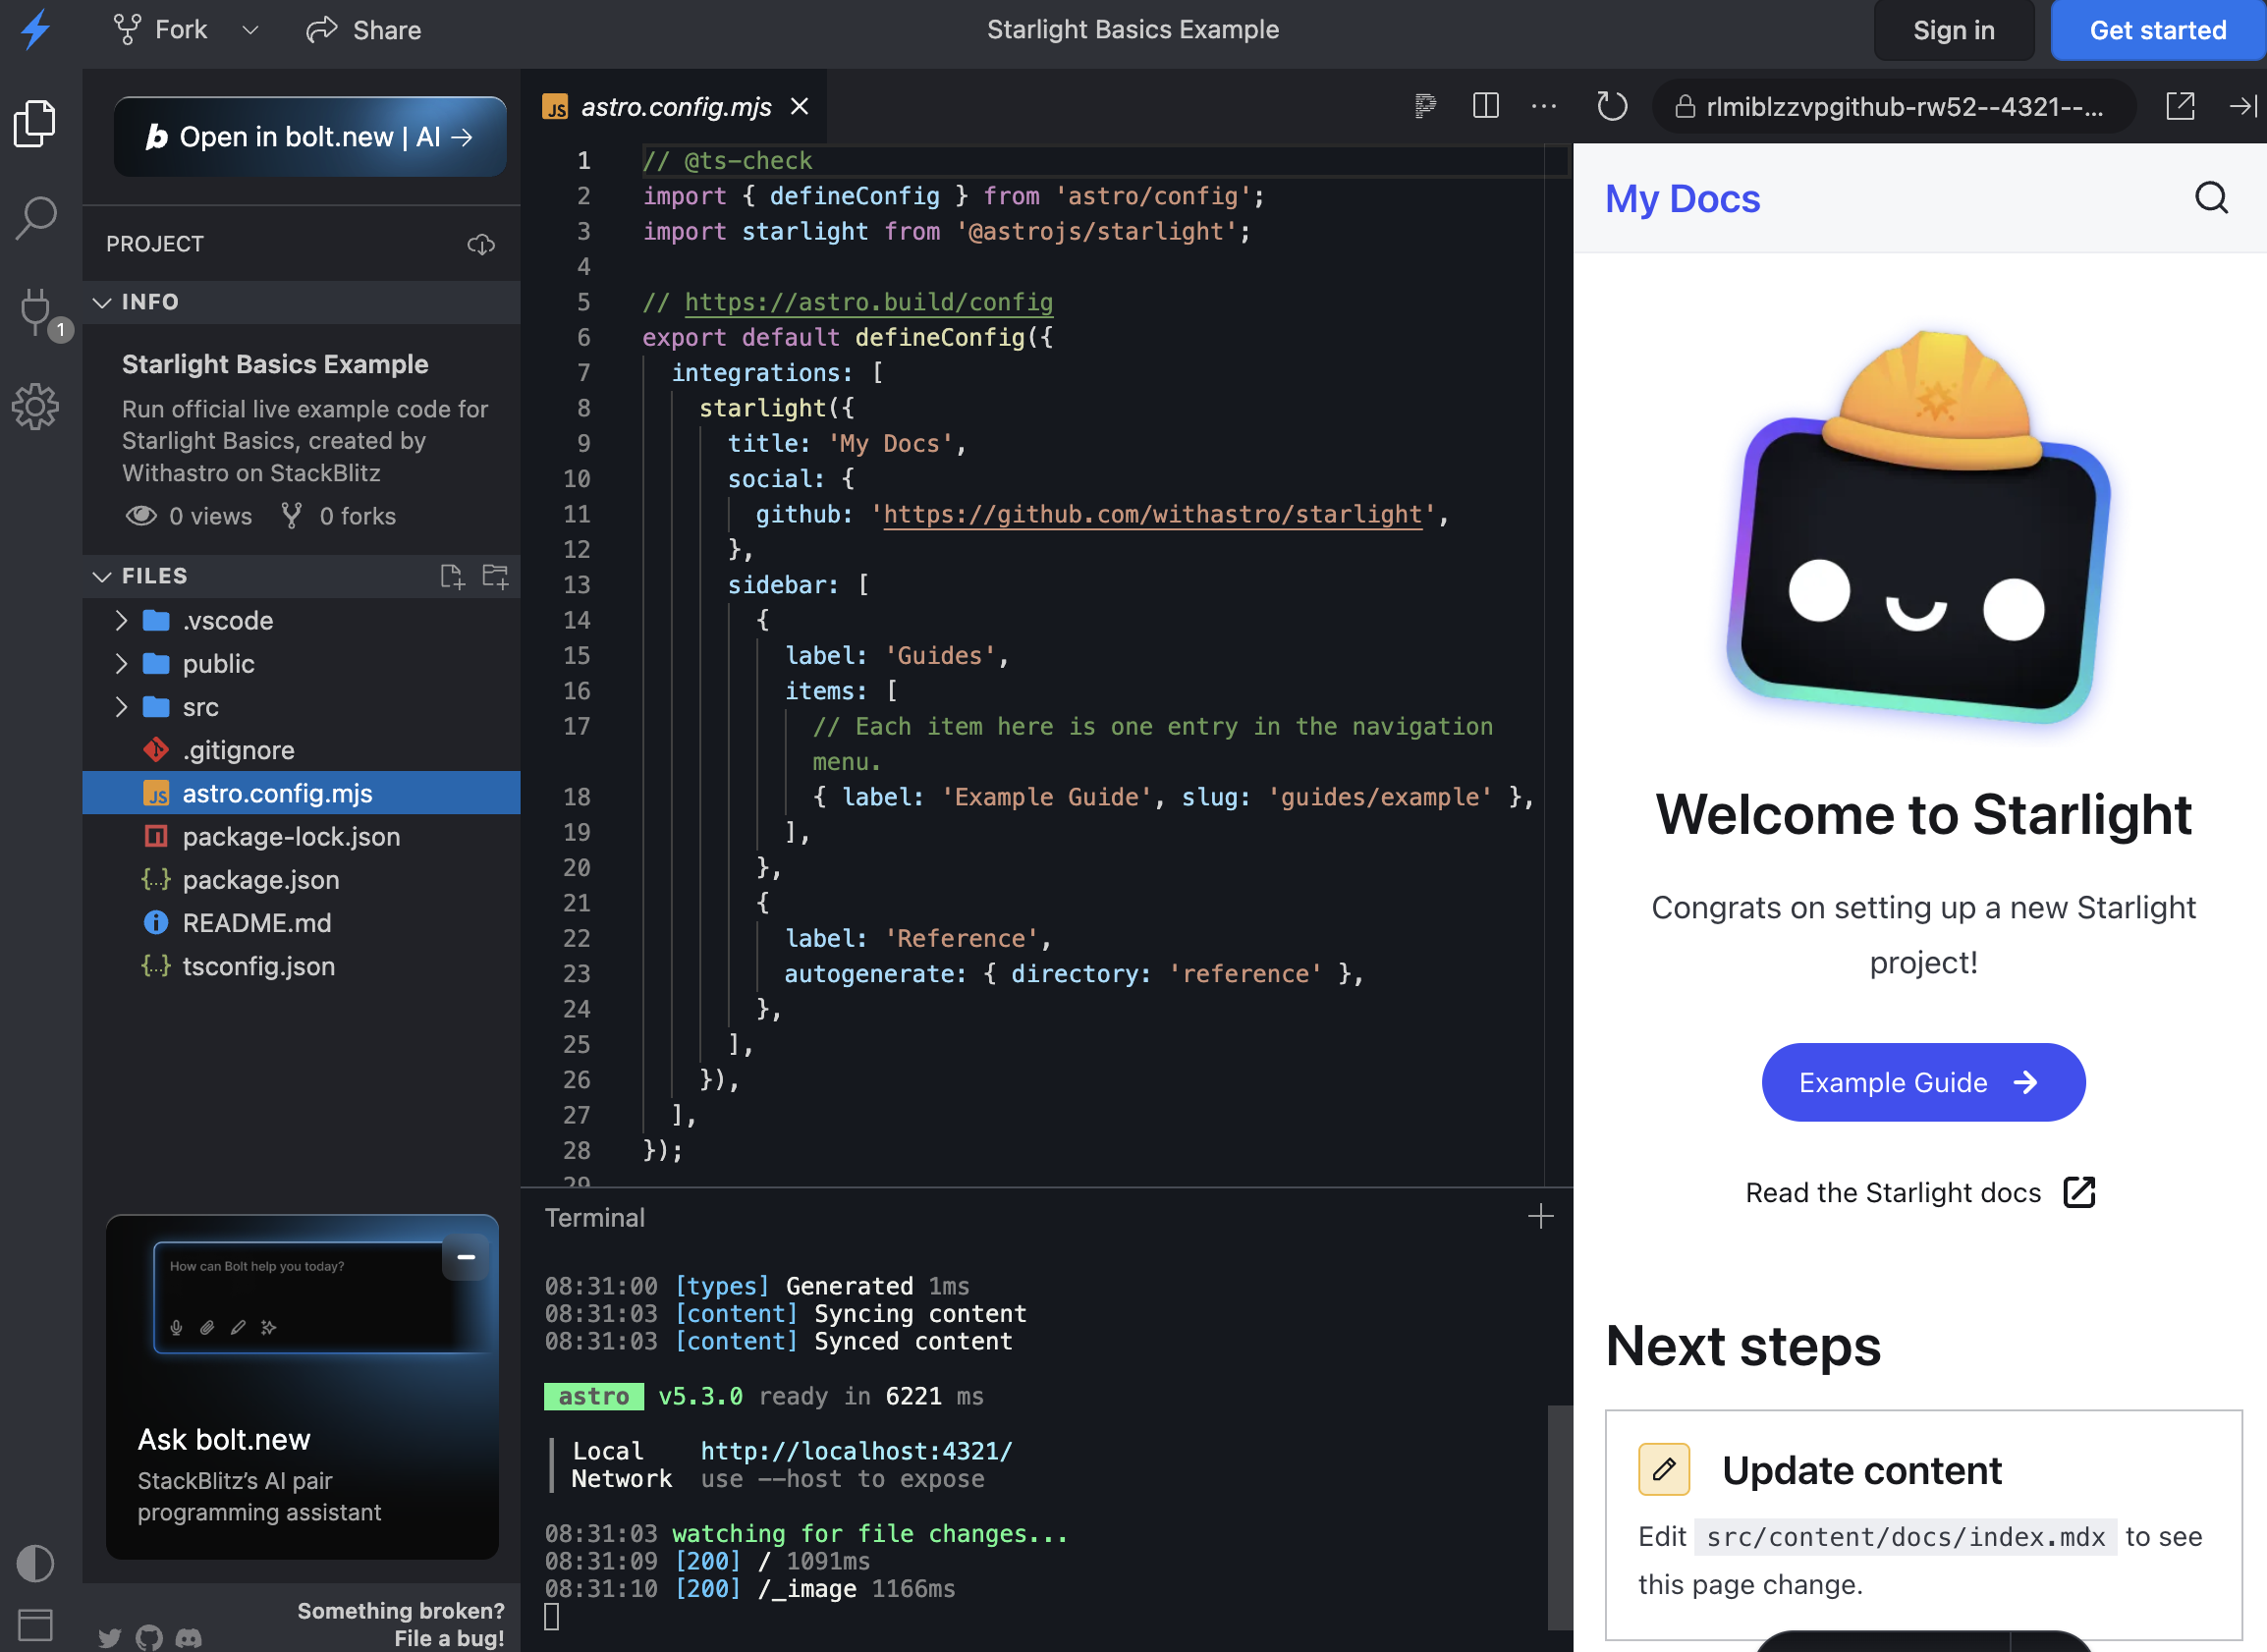Open README.md in file tree

tap(301, 923)
